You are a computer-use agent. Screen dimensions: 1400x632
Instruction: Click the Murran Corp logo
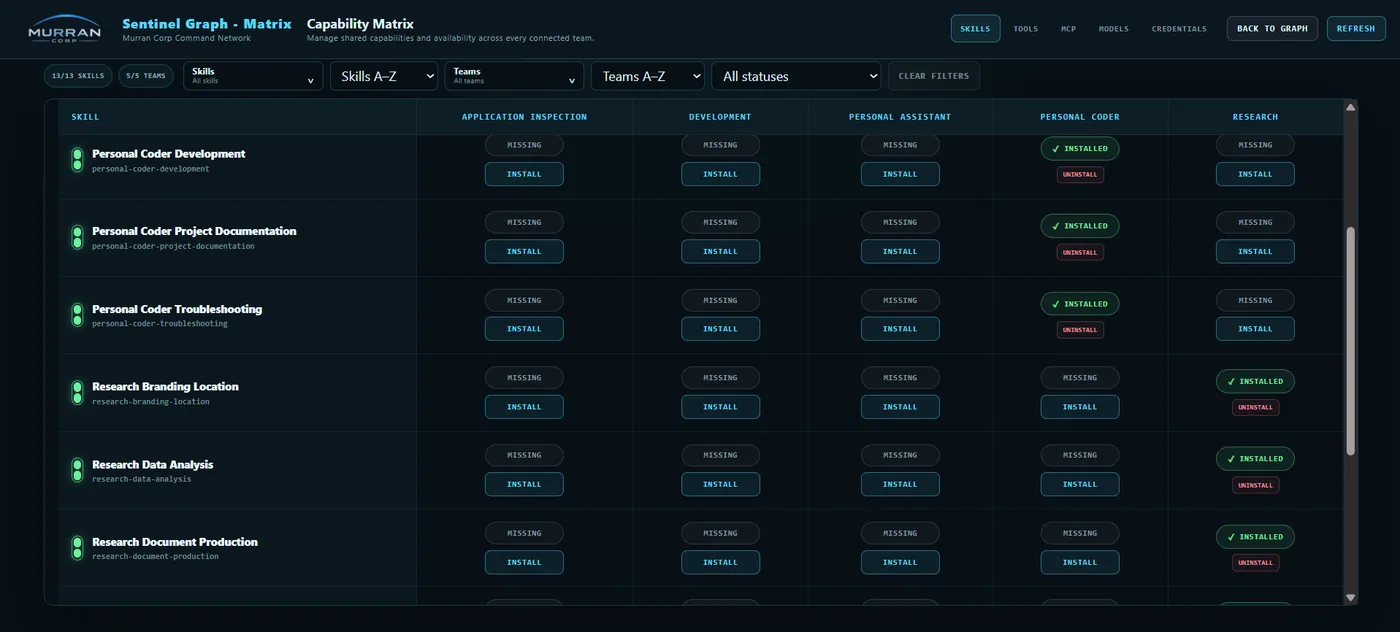pos(64,28)
